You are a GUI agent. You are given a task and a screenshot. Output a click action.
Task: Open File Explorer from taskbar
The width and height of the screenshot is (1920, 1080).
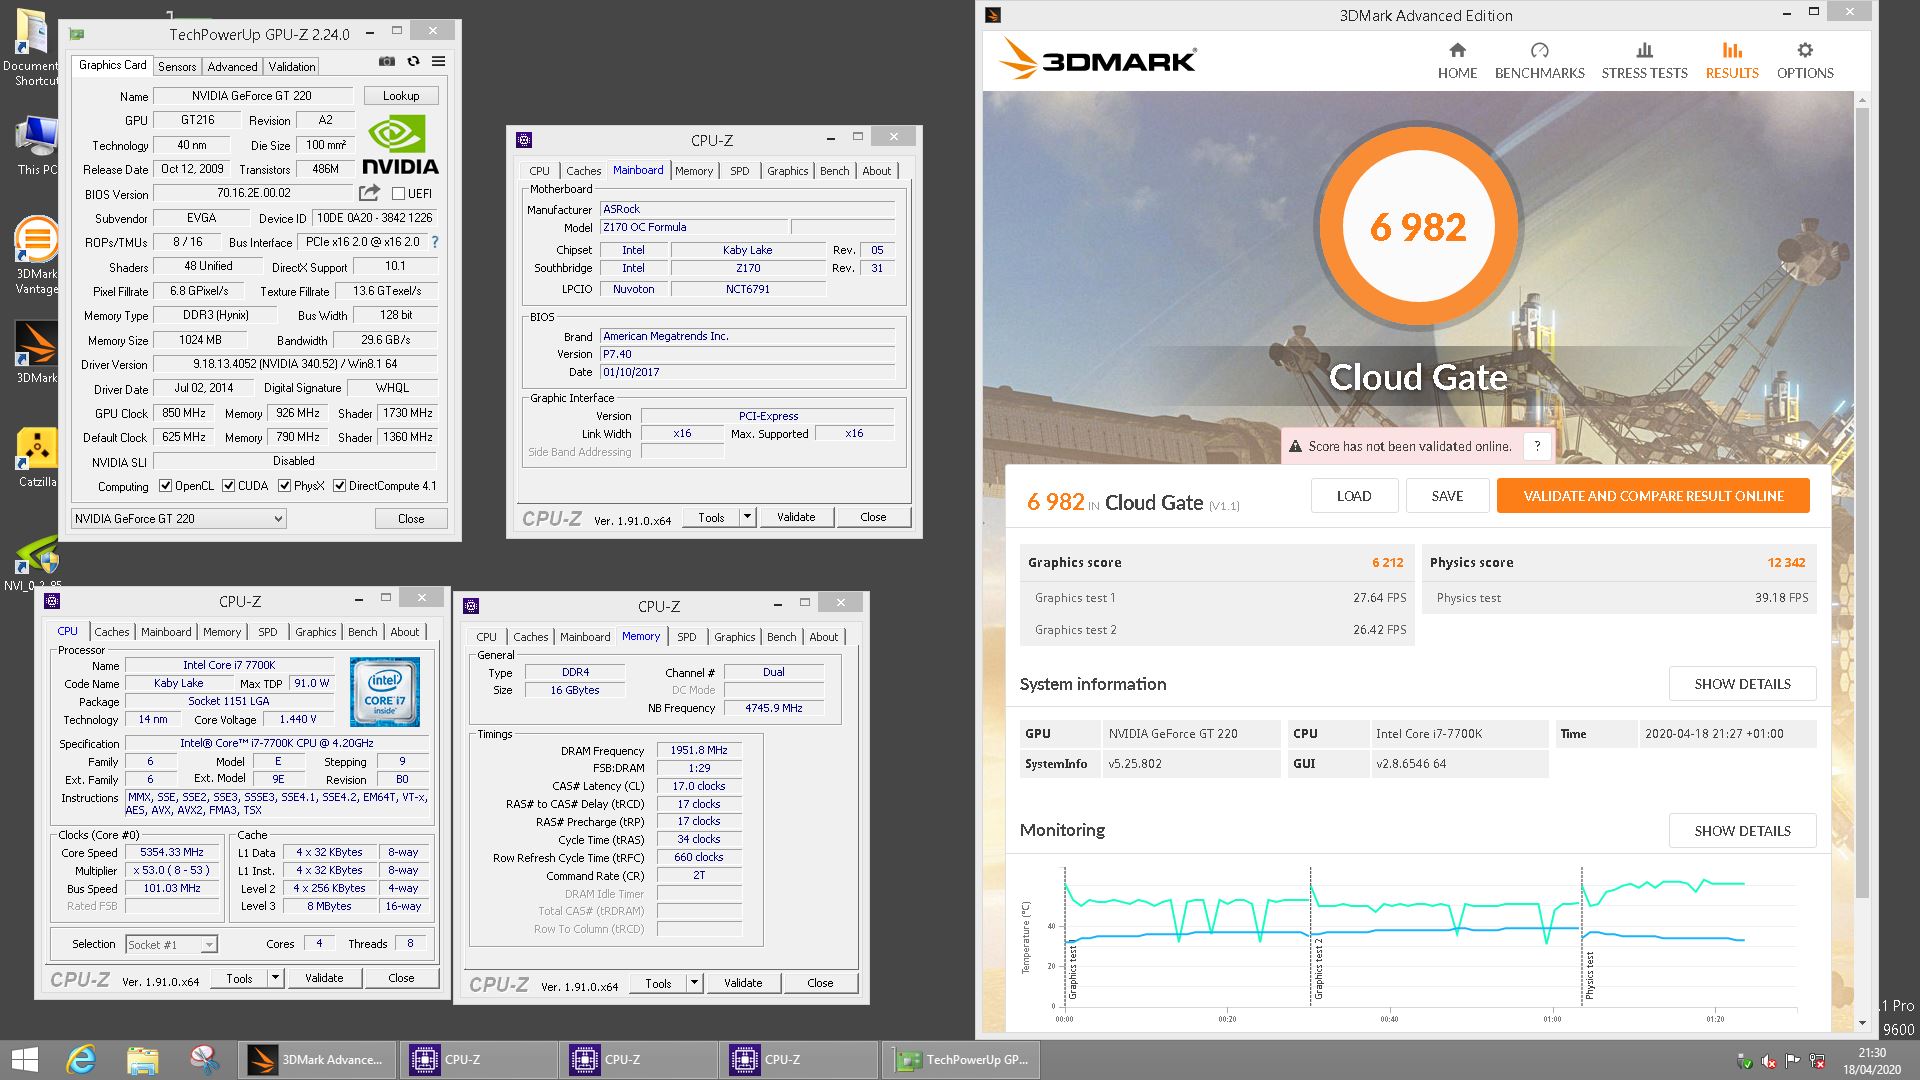click(142, 1060)
